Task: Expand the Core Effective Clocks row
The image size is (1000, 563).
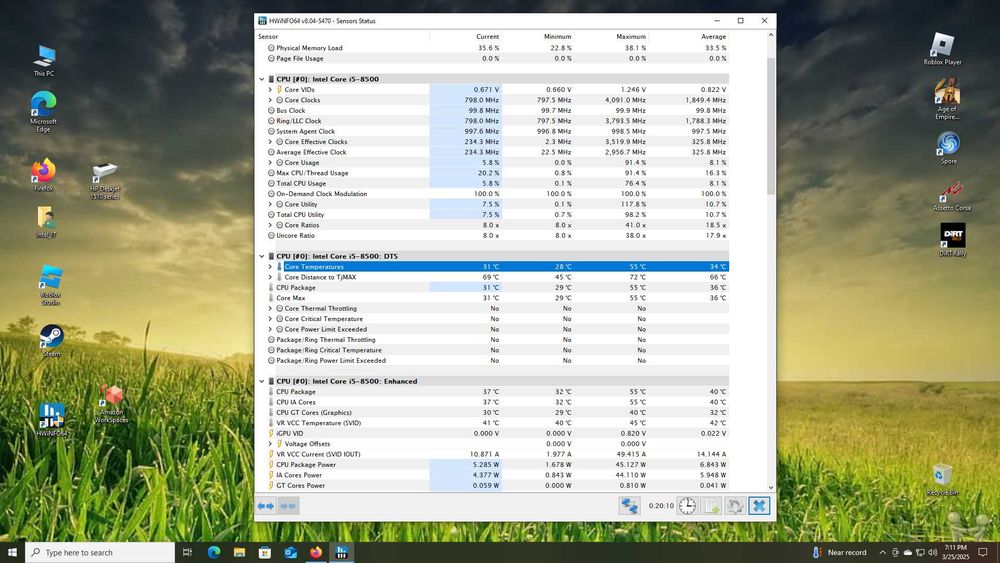Action: (270, 142)
